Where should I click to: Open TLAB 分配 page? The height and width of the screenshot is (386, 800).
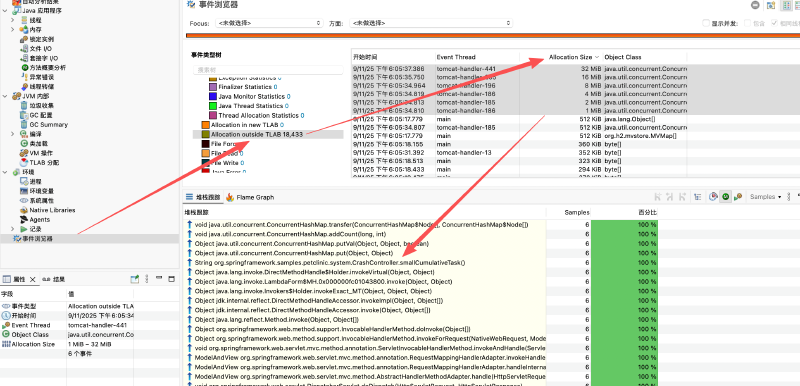tap(44, 163)
